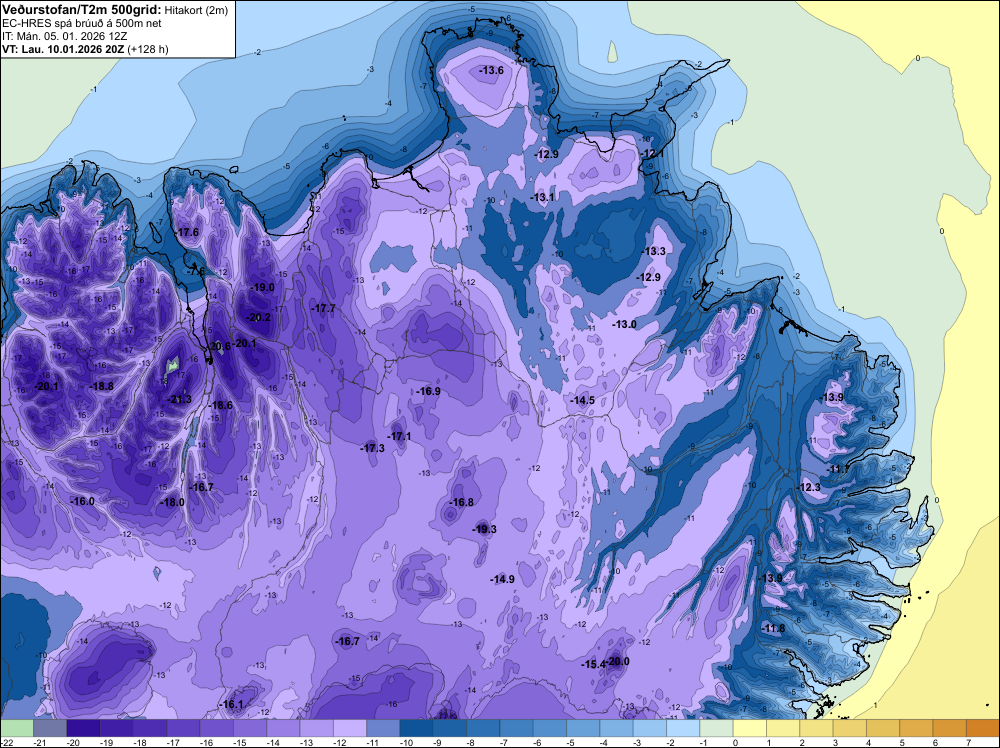This screenshot has height=748, width=1000.
Task: Click the -21.3 temperature label
Action: (179, 400)
